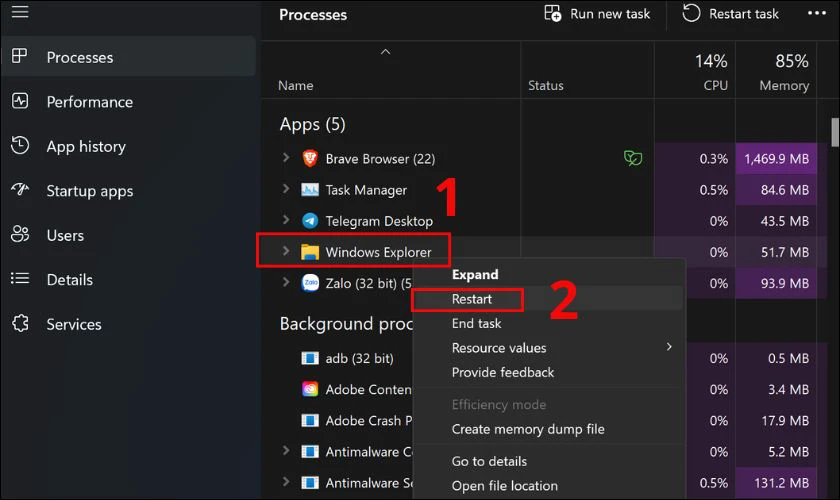This screenshot has width=840, height=500.
Task: Sort by the Status column header
Action: 545,85
